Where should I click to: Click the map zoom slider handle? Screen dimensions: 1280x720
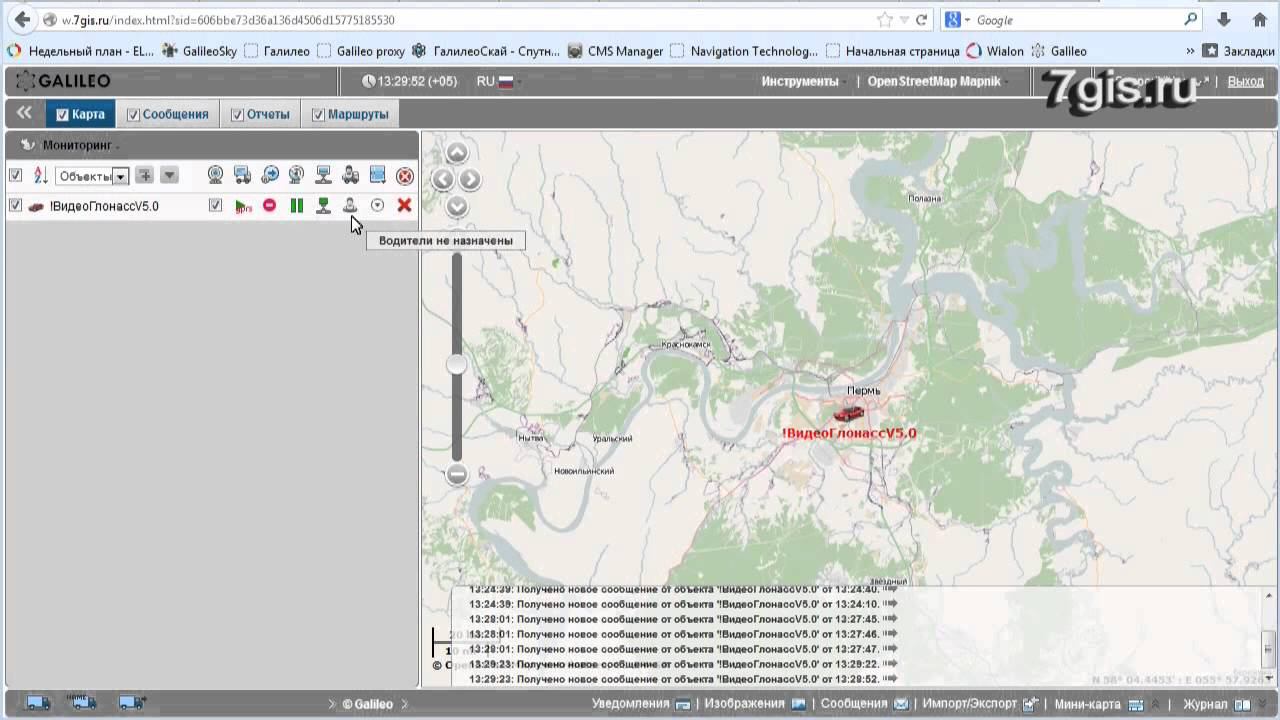point(456,365)
